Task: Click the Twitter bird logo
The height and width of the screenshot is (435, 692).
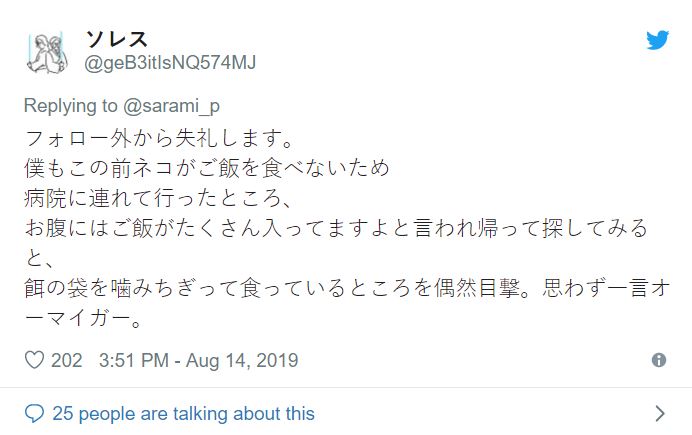Action: pos(656,40)
